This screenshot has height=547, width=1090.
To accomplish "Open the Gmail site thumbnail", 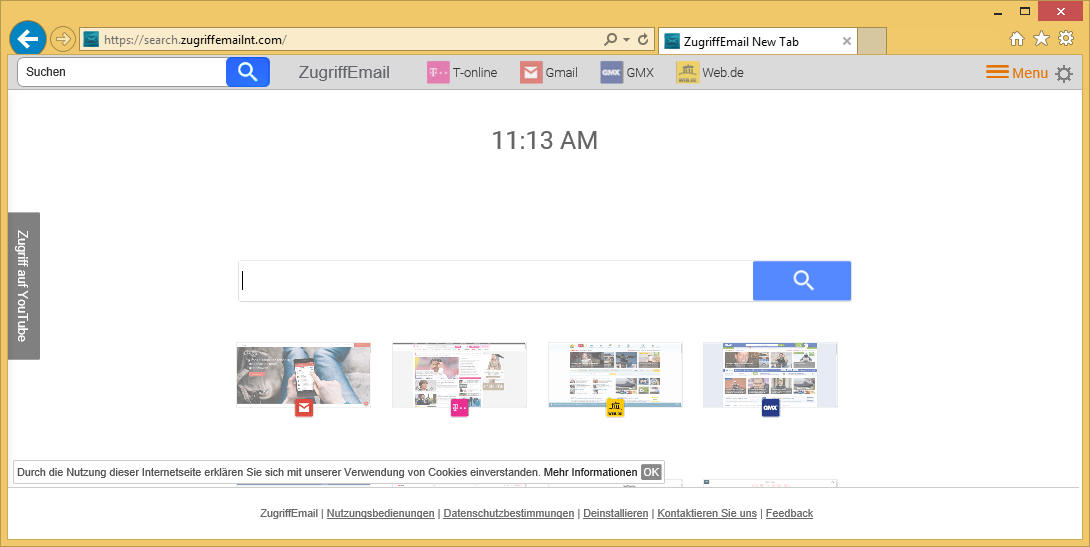I will [303, 375].
